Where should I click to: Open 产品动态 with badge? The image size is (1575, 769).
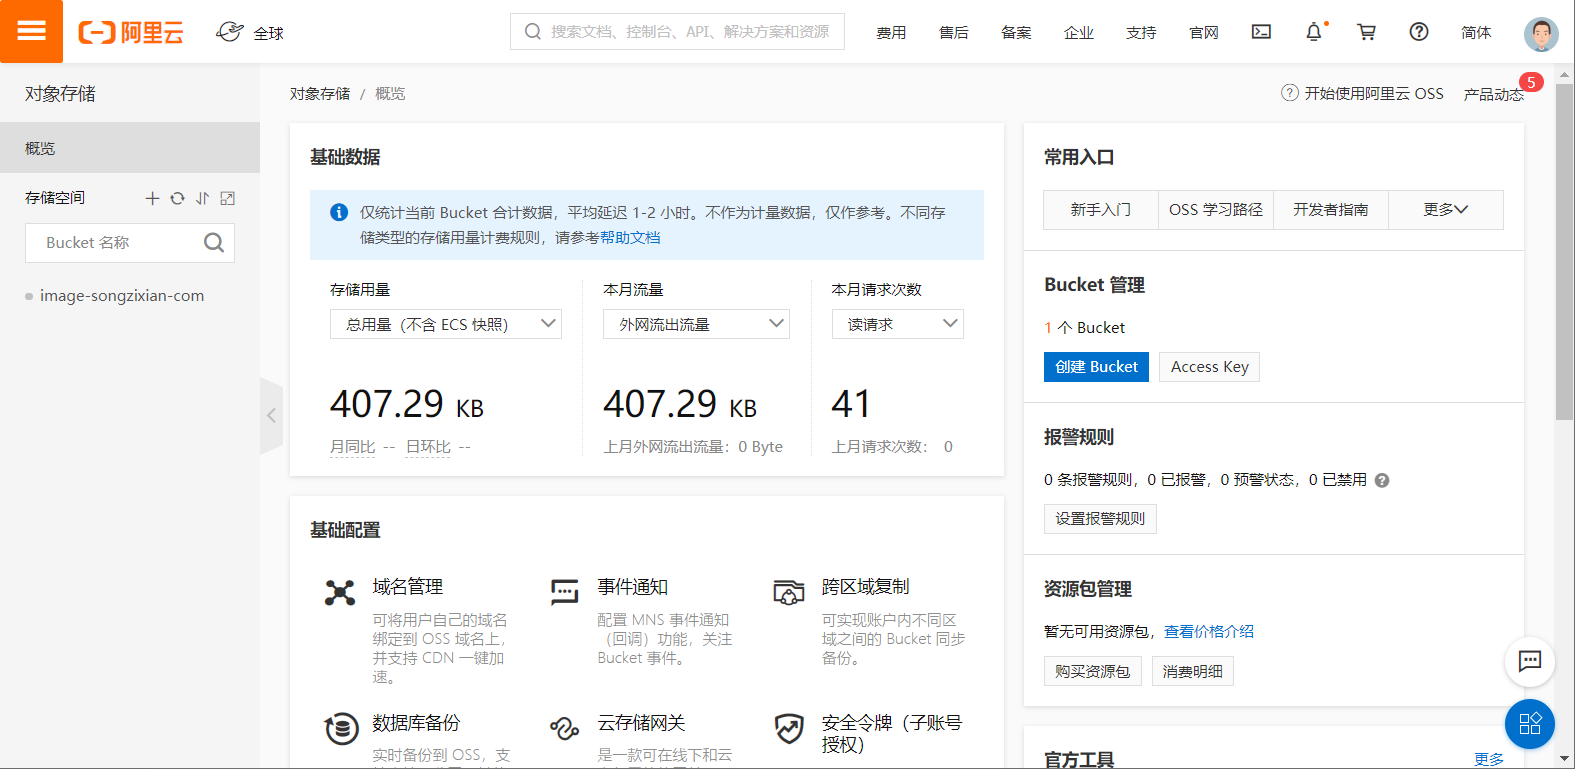[1494, 94]
